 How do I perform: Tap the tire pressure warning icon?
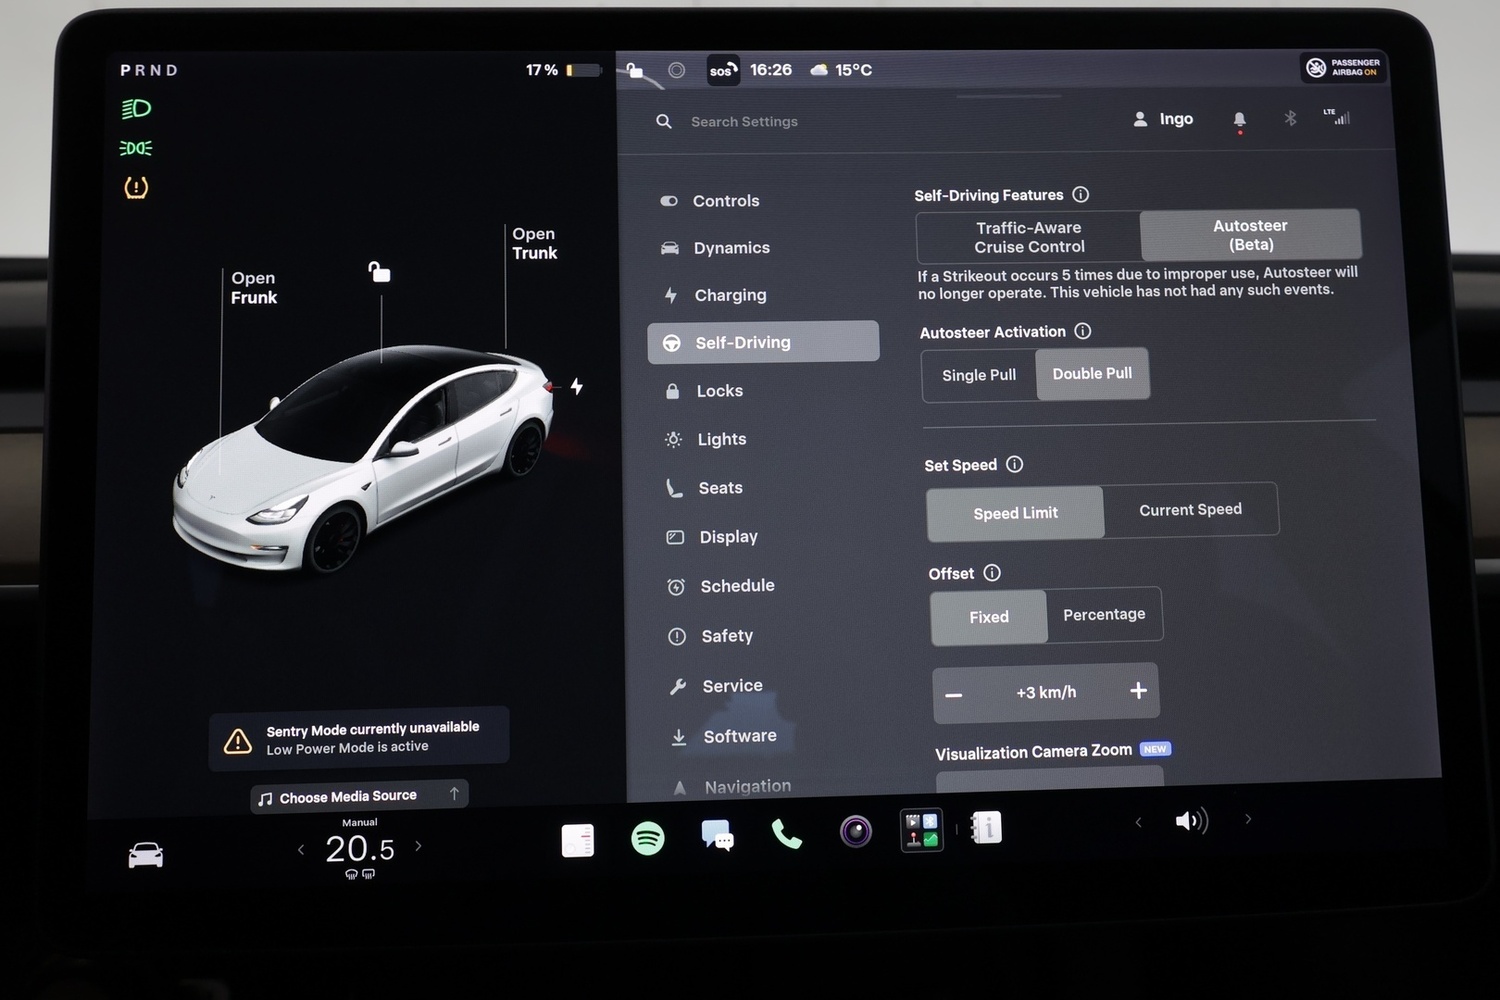pyautogui.click(x=136, y=187)
